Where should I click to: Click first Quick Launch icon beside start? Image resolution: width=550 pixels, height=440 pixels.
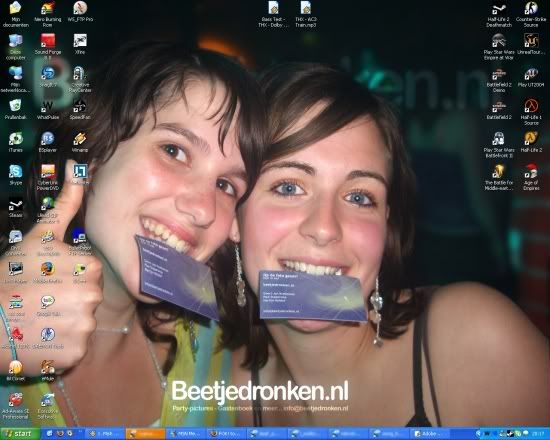49,434
